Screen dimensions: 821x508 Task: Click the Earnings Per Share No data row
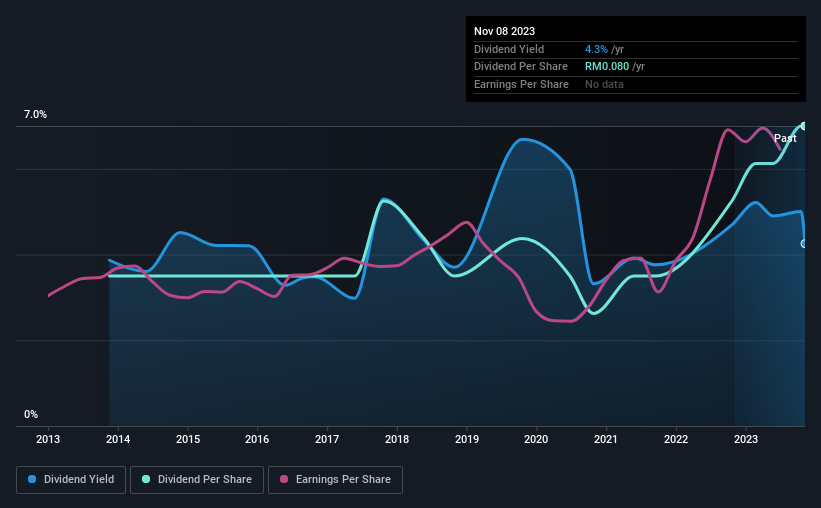pos(636,84)
